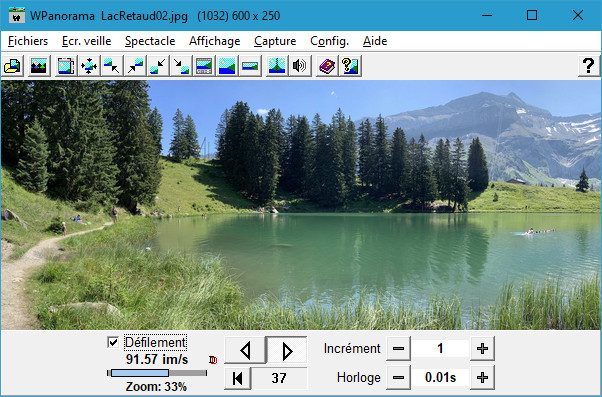Toggle sound with the speaker icon
This screenshot has height=397, width=602.
(x=300, y=66)
